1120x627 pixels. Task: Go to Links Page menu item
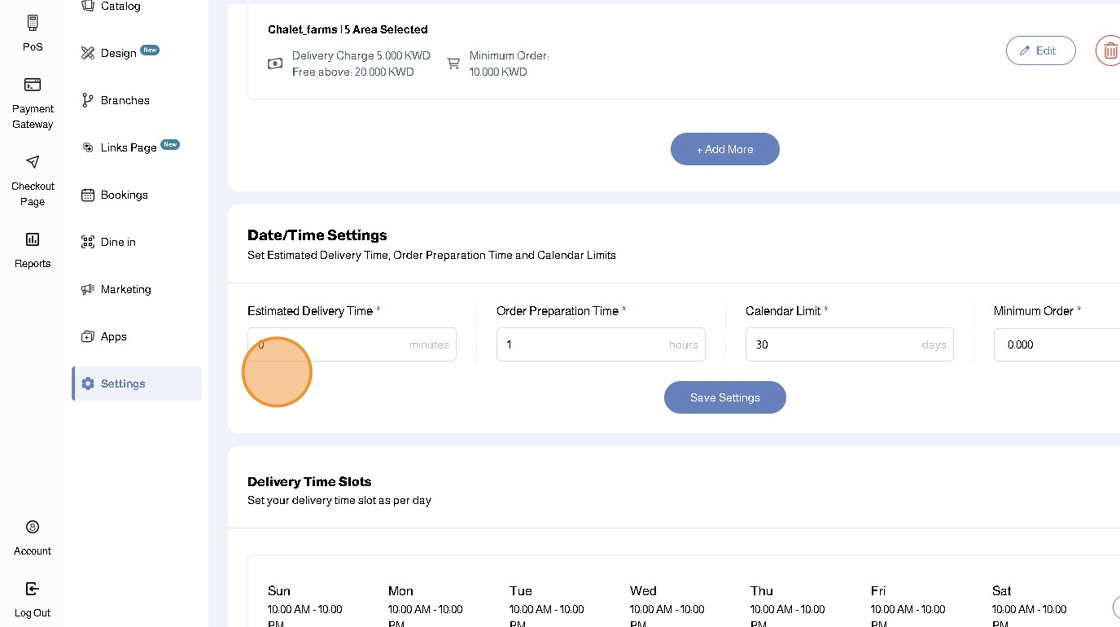click(x=128, y=147)
